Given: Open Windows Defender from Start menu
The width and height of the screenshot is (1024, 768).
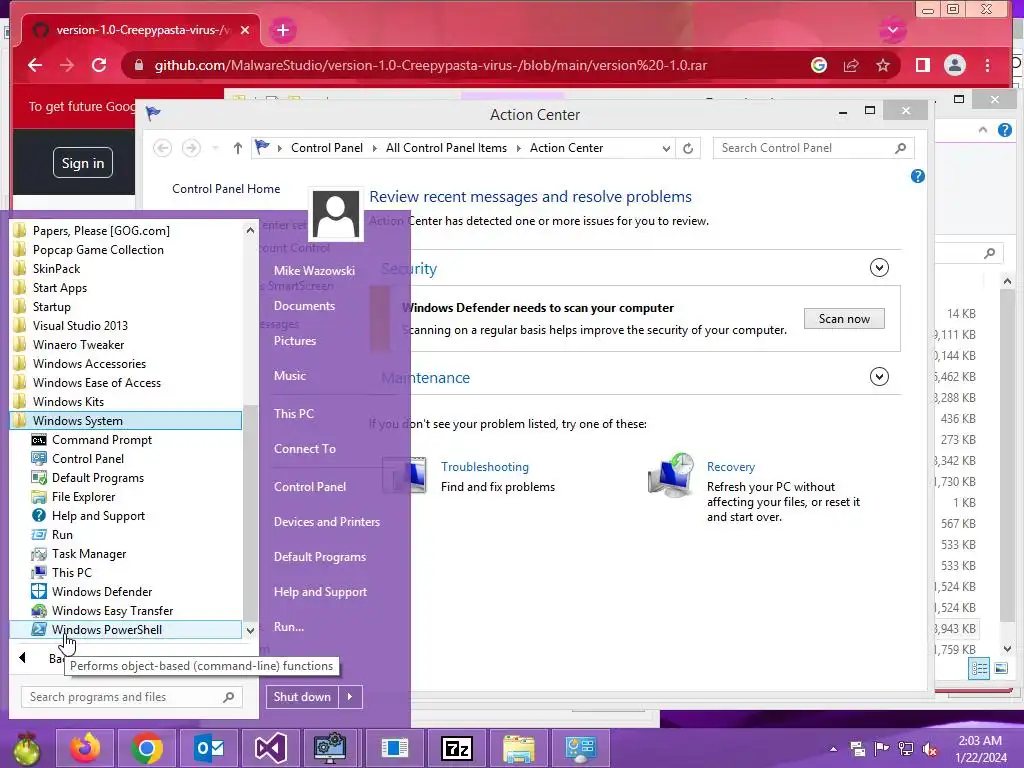Looking at the screenshot, I should point(126,591).
